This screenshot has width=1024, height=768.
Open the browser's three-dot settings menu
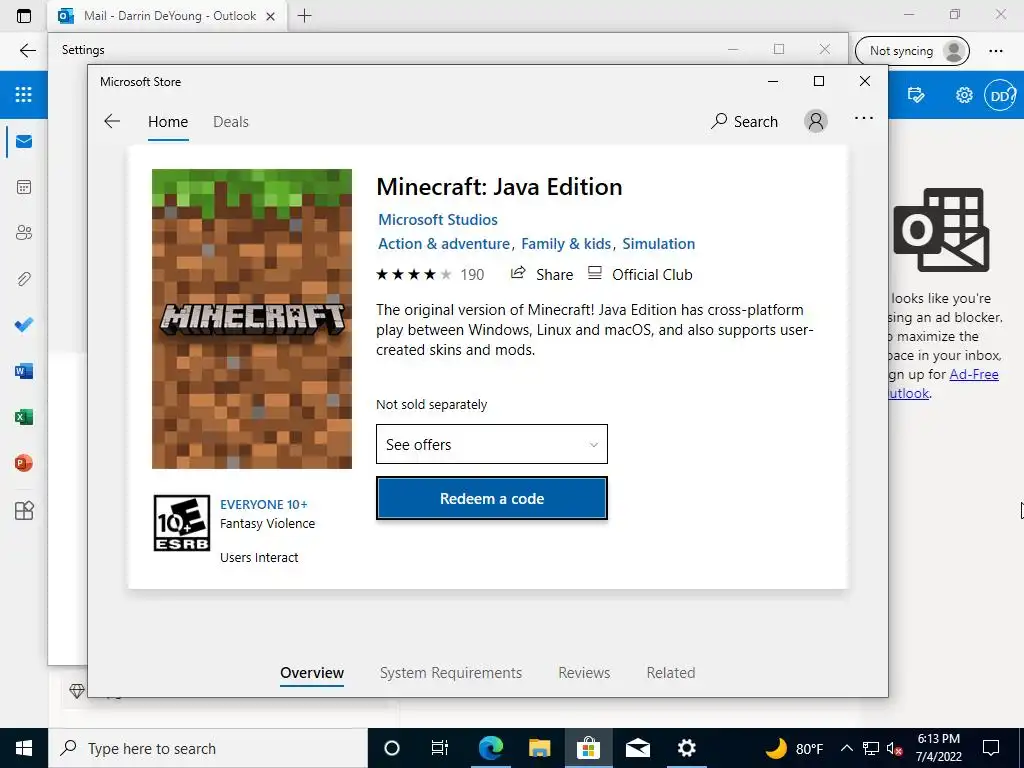tap(995, 51)
